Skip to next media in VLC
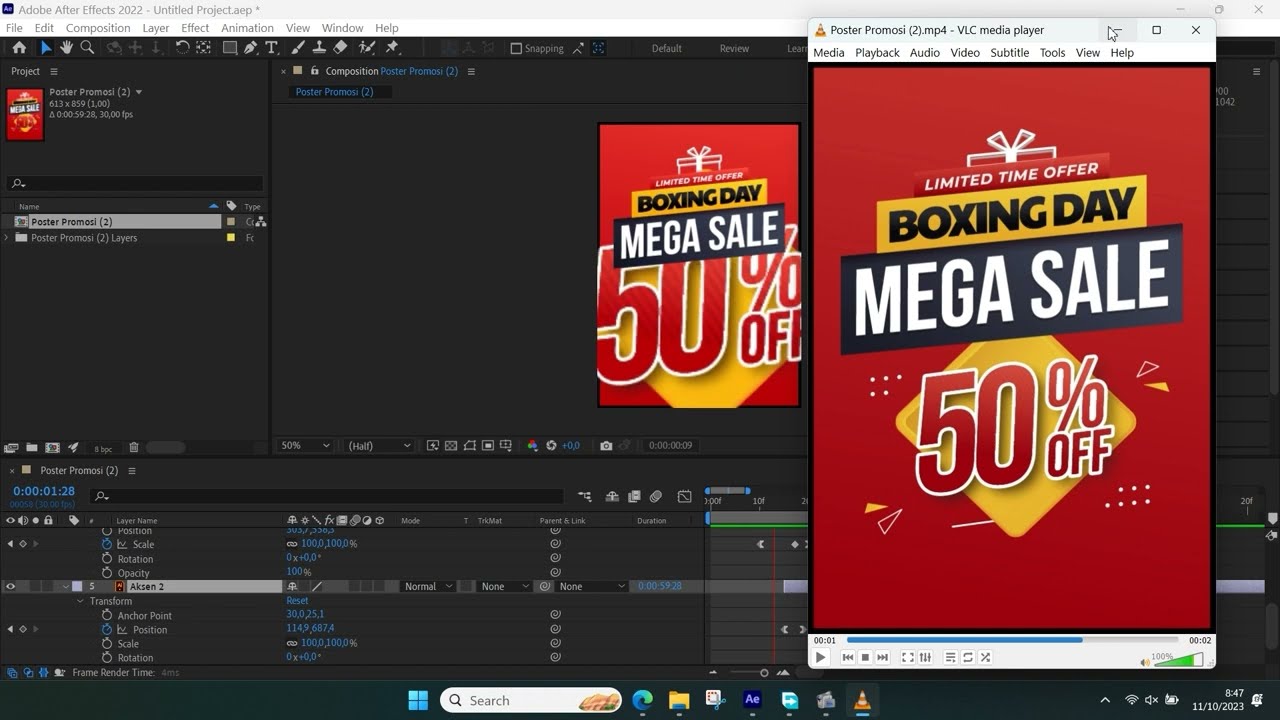 click(882, 657)
